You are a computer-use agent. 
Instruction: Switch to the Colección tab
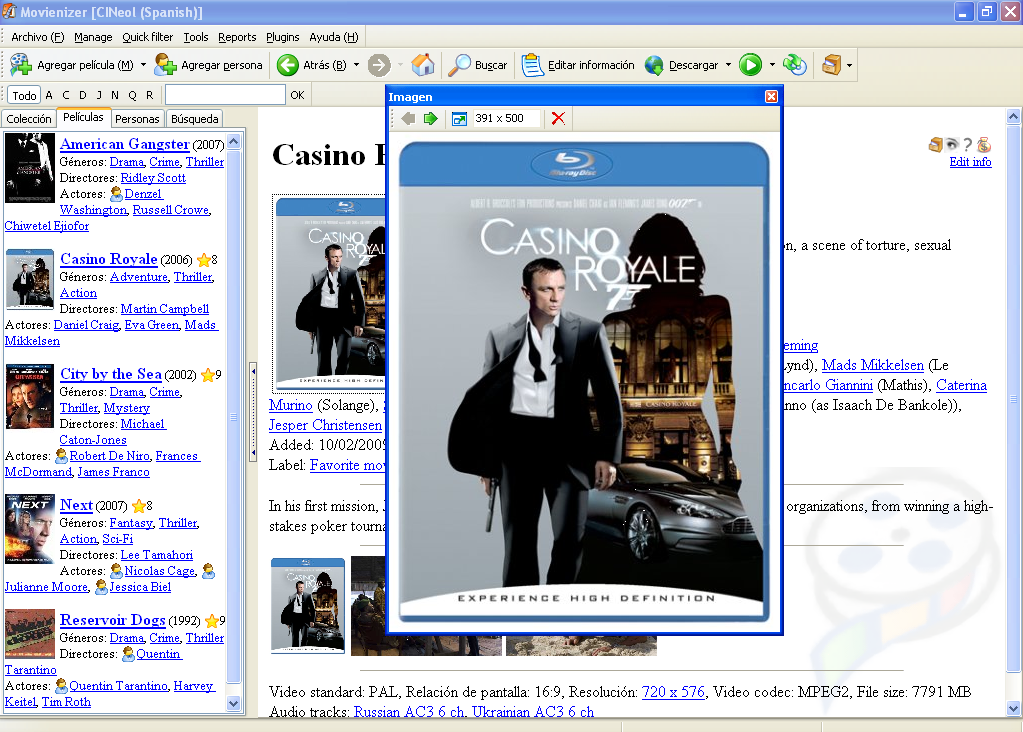click(x=29, y=119)
